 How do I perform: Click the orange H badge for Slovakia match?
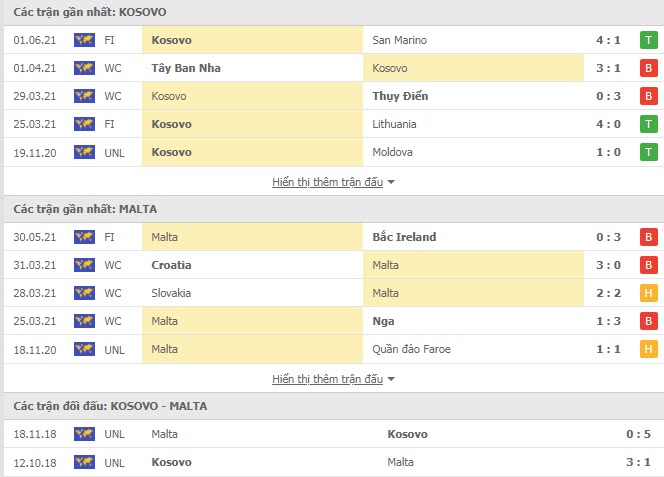pos(648,293)
